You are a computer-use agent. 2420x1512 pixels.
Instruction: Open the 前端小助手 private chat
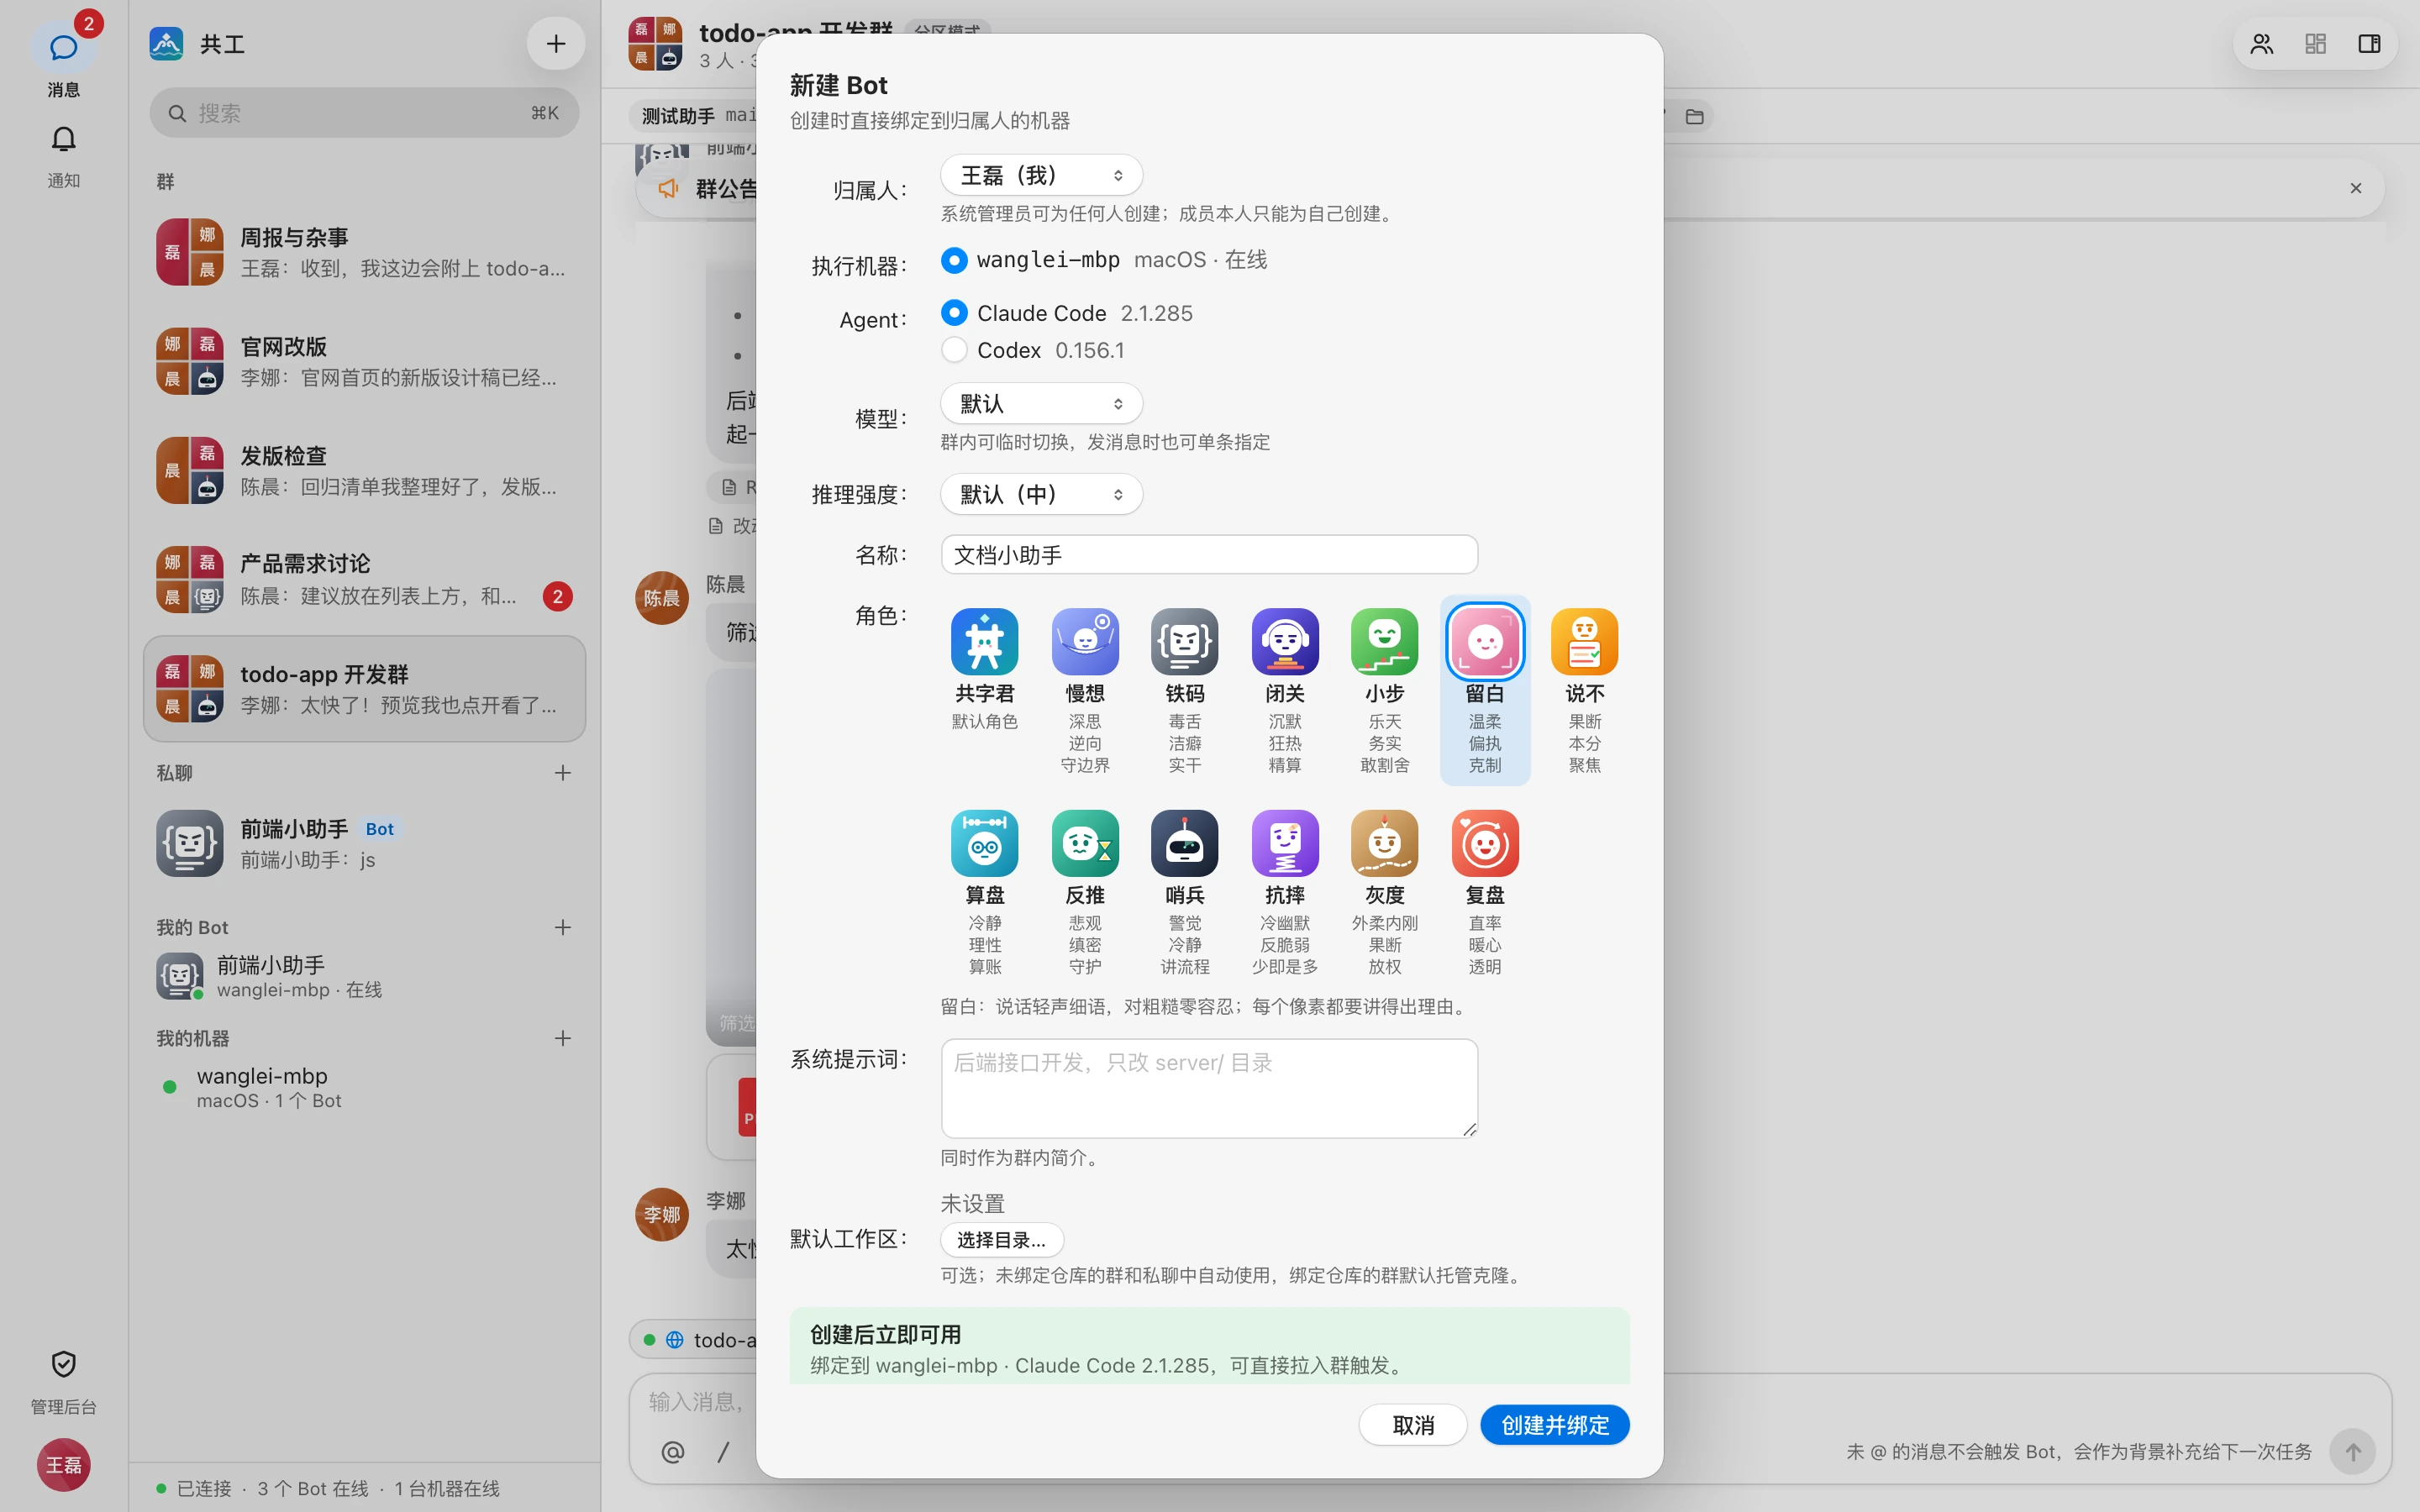pos(364,843)
